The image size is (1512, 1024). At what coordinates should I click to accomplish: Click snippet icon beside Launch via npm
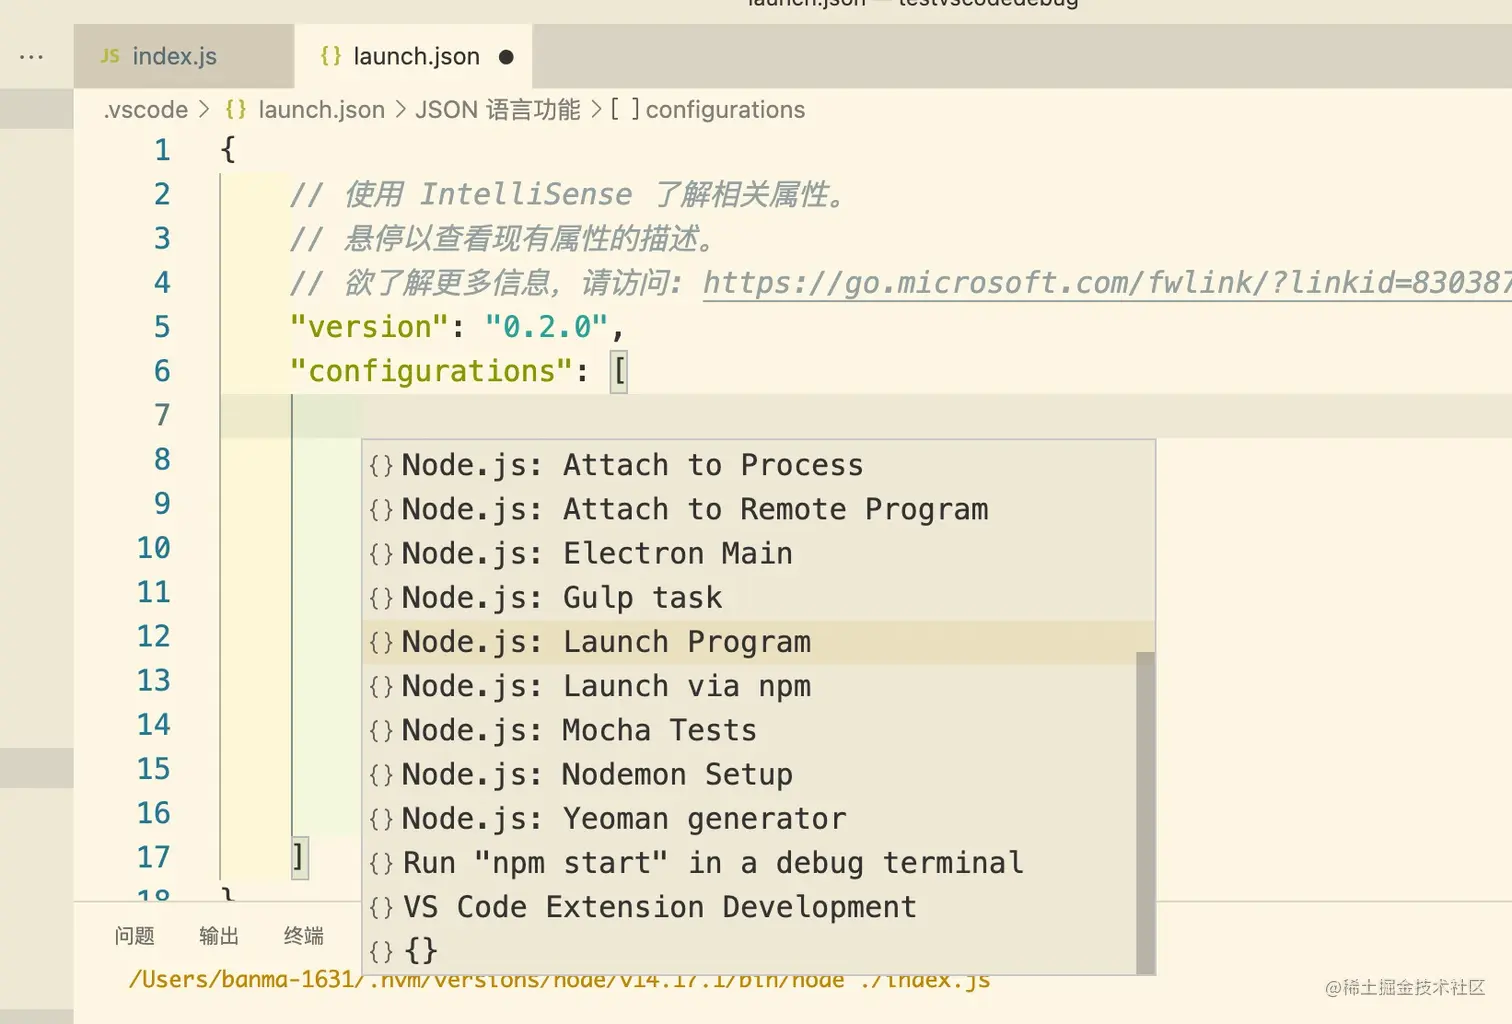tap(381, 687)
